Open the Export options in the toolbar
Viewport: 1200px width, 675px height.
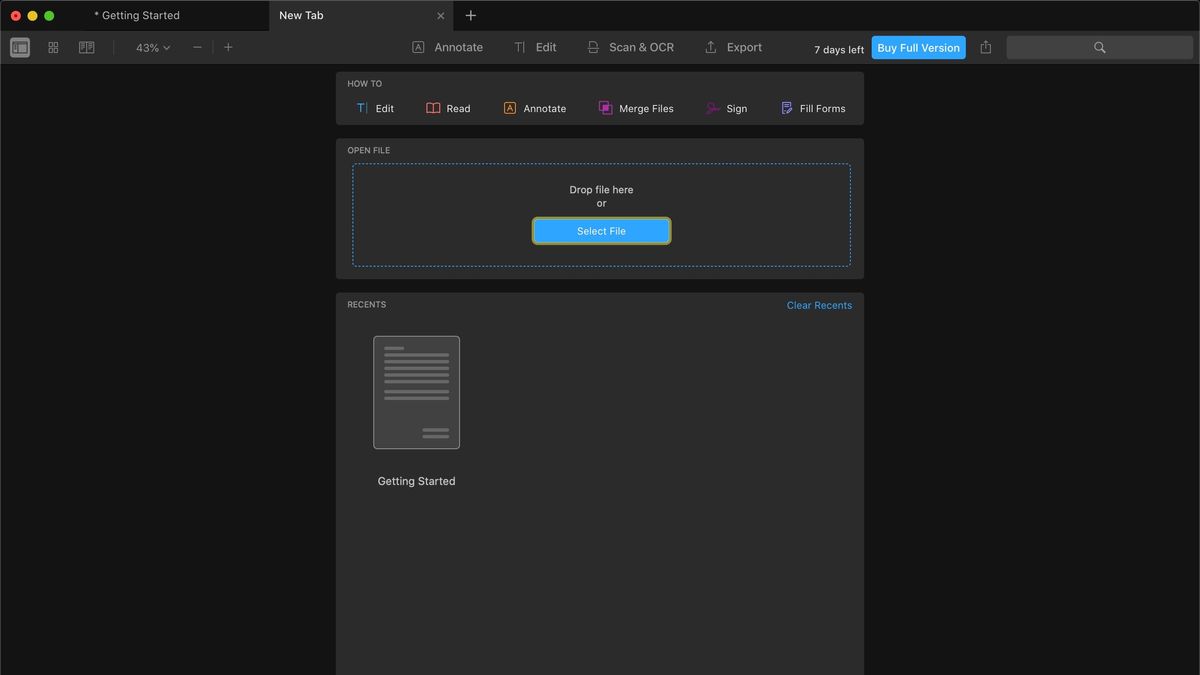click(733, 46)
